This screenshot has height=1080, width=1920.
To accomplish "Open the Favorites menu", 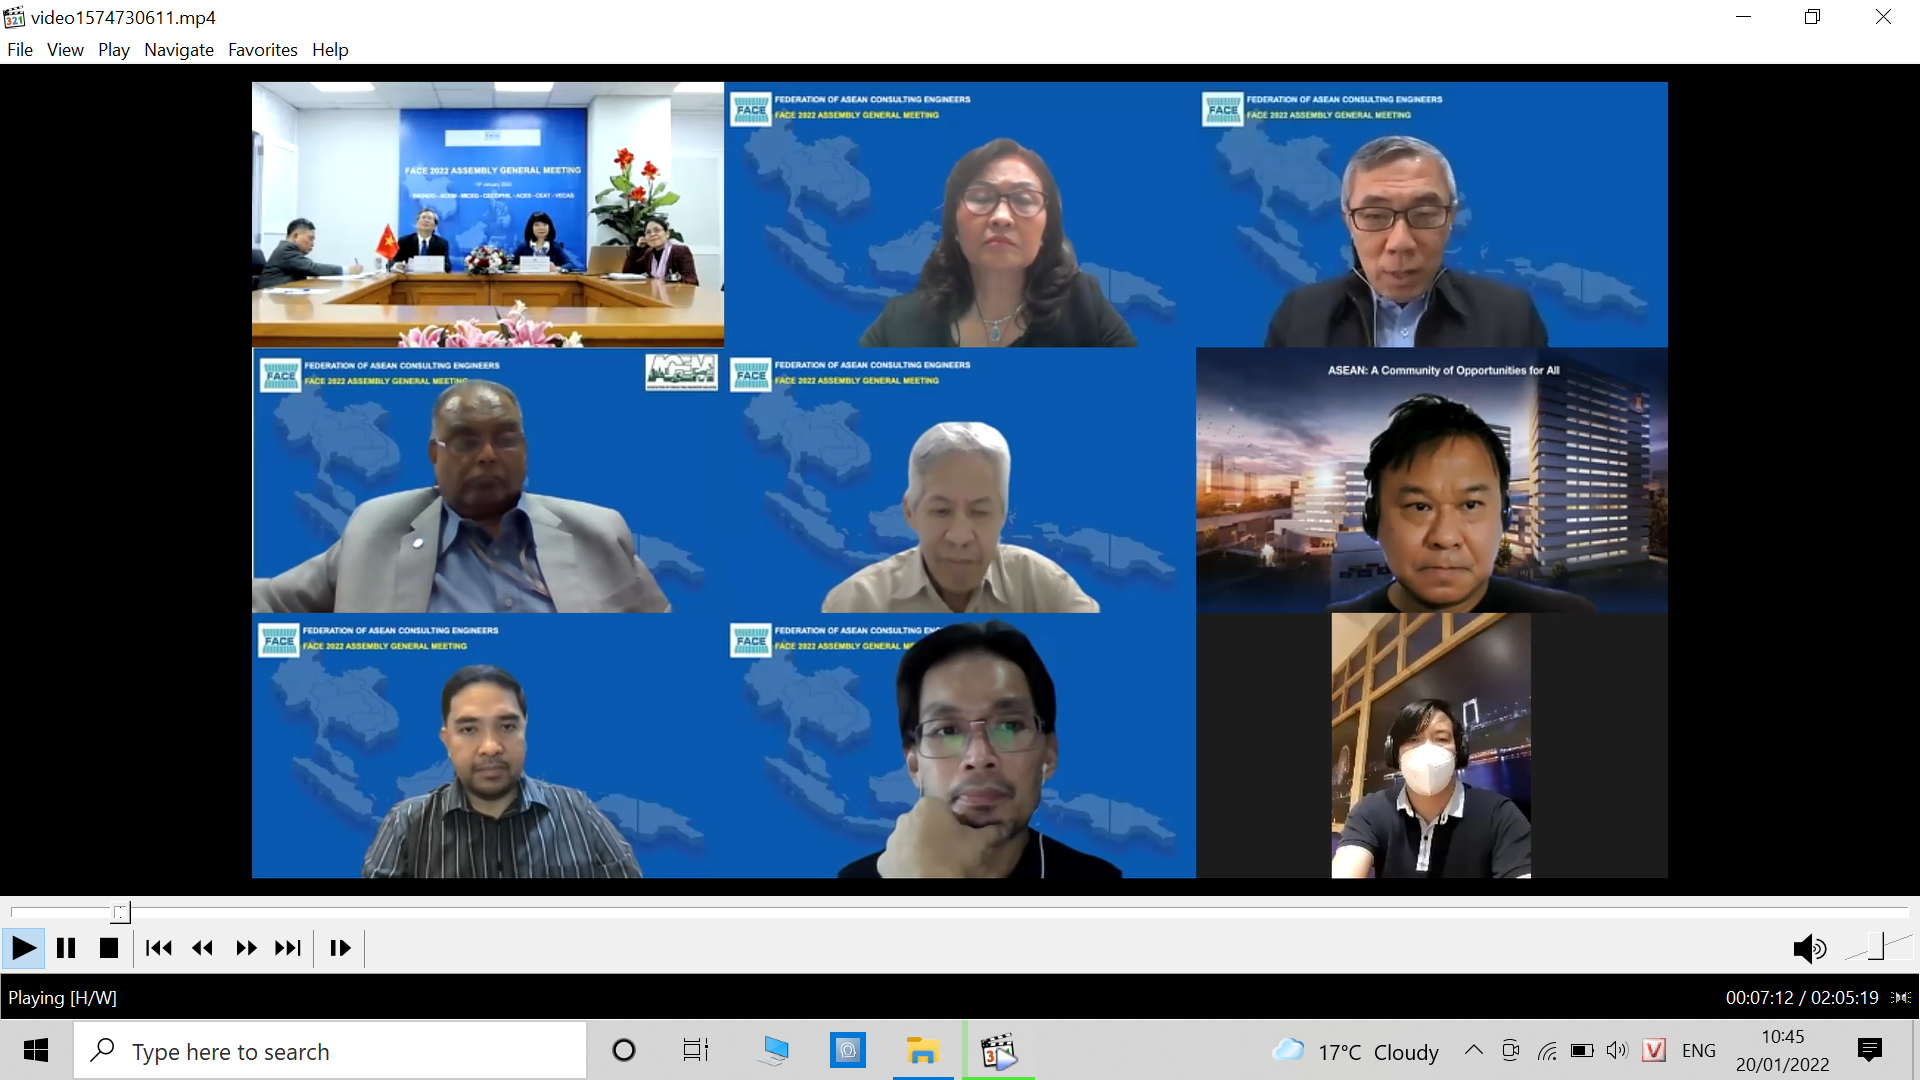I will 262,50.
